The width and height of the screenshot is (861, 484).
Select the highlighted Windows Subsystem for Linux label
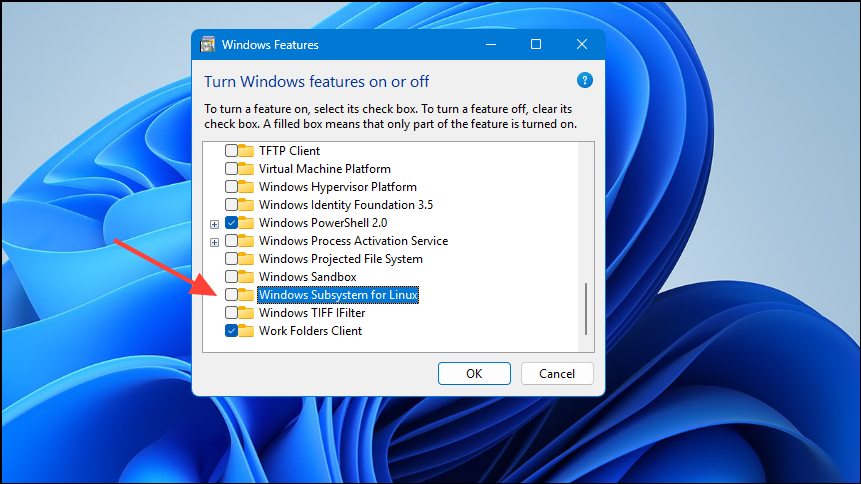coord(338,295)
